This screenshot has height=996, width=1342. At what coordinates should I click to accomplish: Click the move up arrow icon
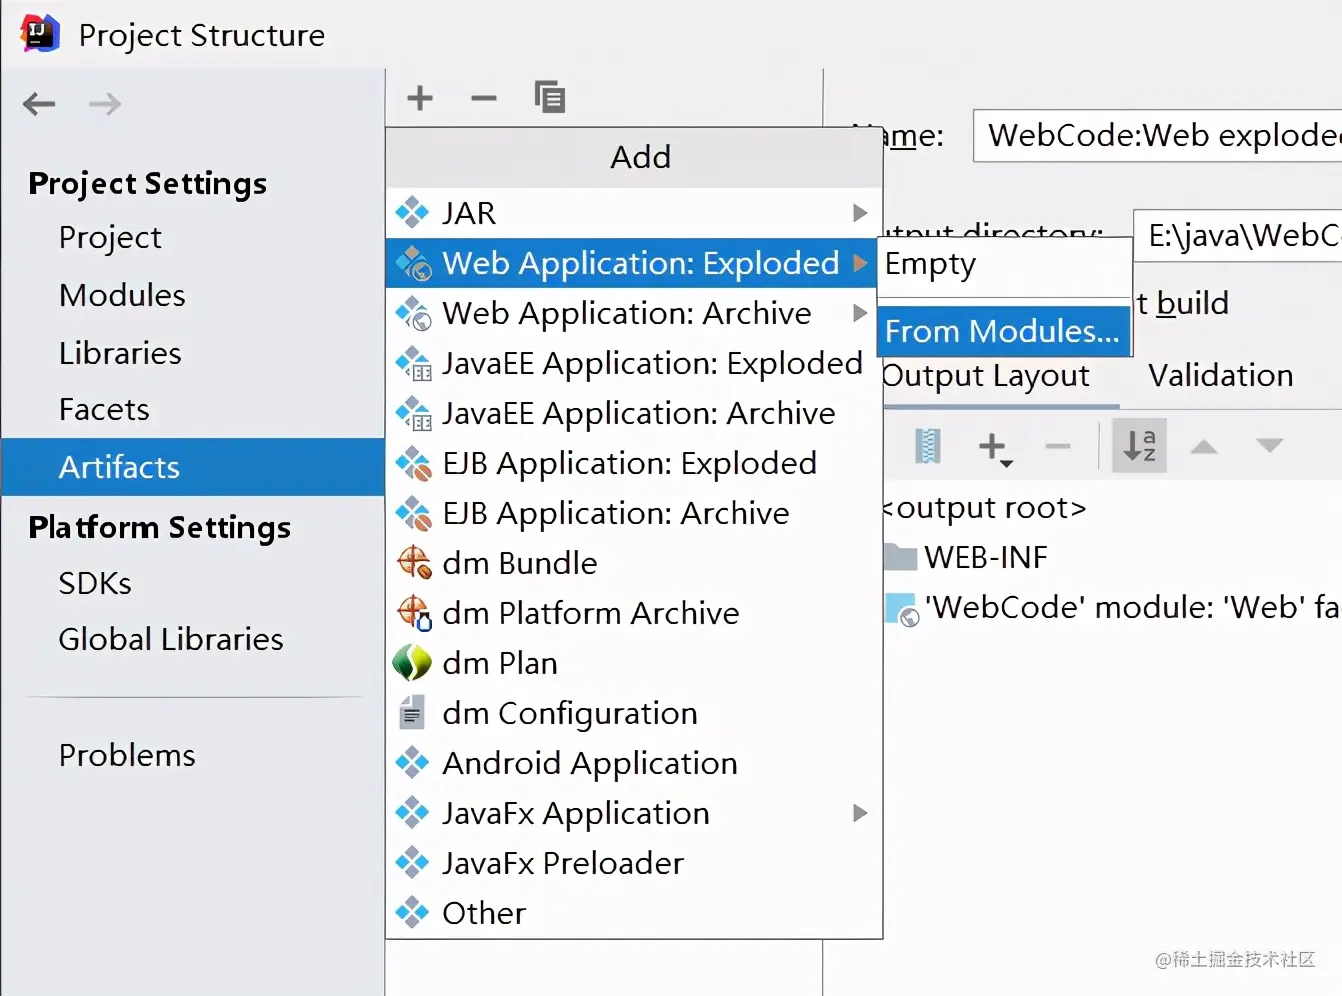coord(1204,447)
